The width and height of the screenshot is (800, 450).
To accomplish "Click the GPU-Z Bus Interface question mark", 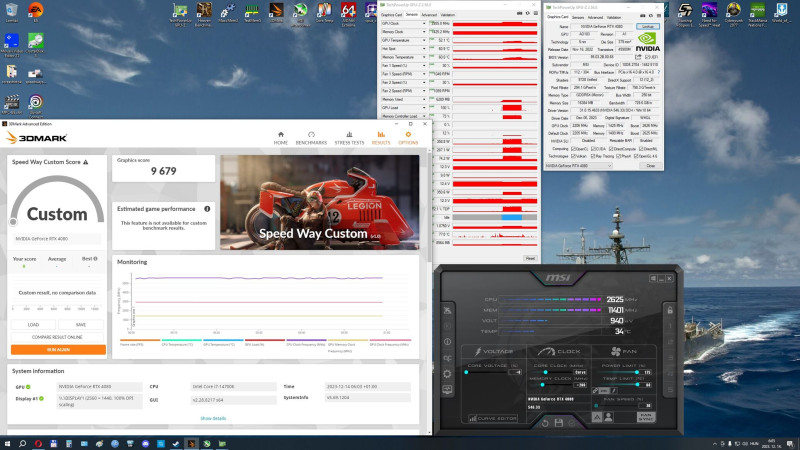I will (x=659, y=72).
